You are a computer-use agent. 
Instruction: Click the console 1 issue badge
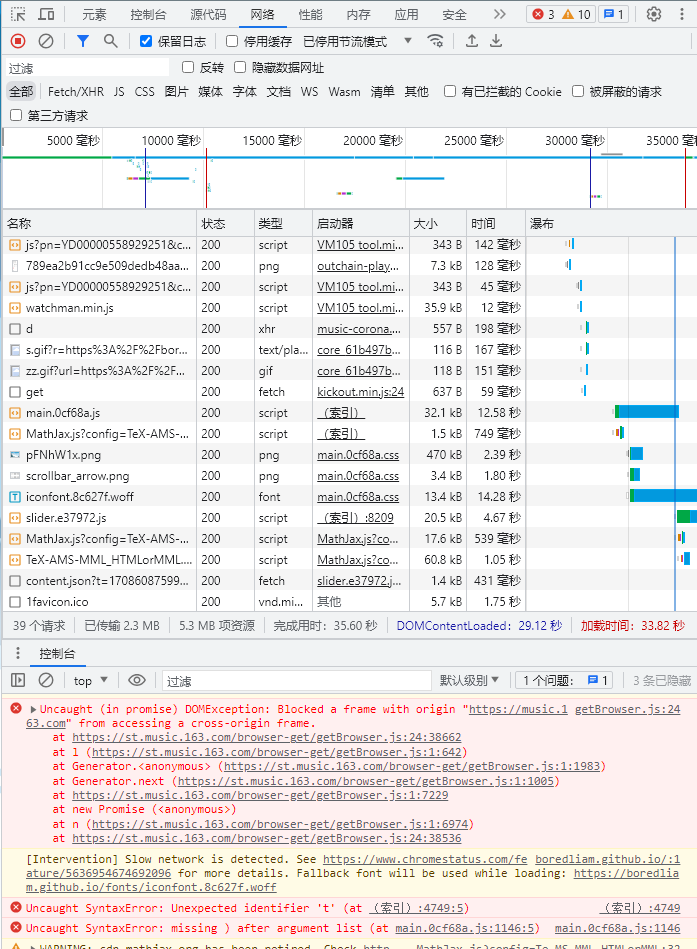click(x=564, y=680)
